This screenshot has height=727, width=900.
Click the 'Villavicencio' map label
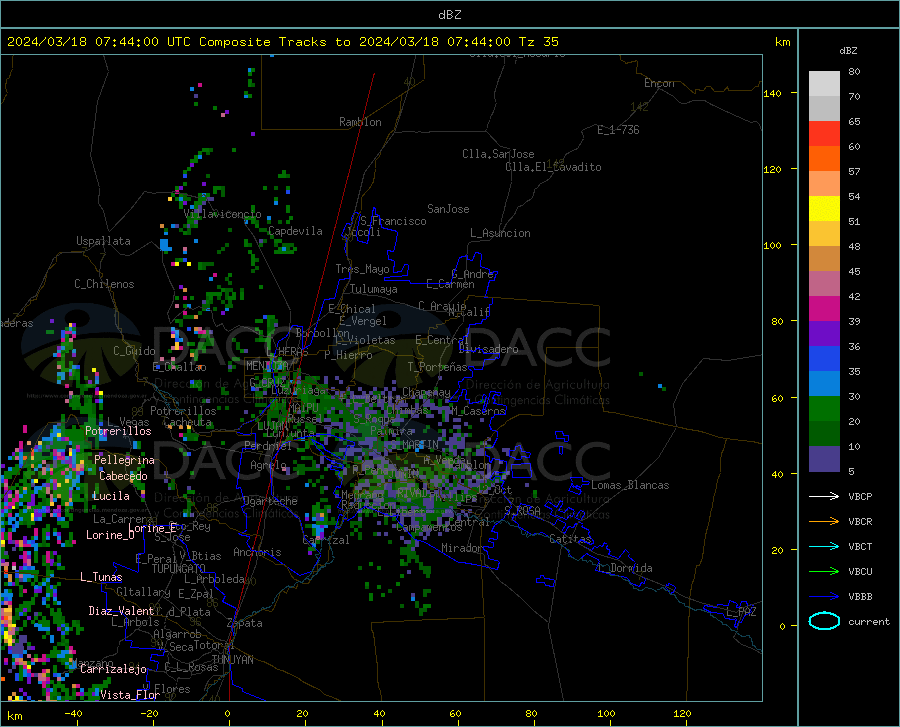(223, 214)
